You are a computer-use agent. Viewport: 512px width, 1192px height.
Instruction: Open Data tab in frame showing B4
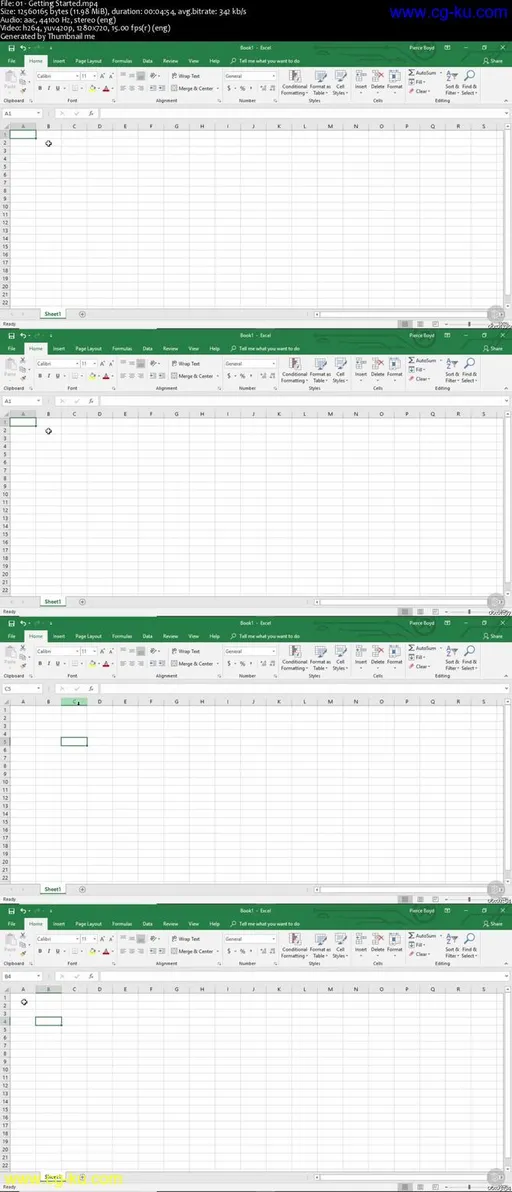(x=147, y=924)
